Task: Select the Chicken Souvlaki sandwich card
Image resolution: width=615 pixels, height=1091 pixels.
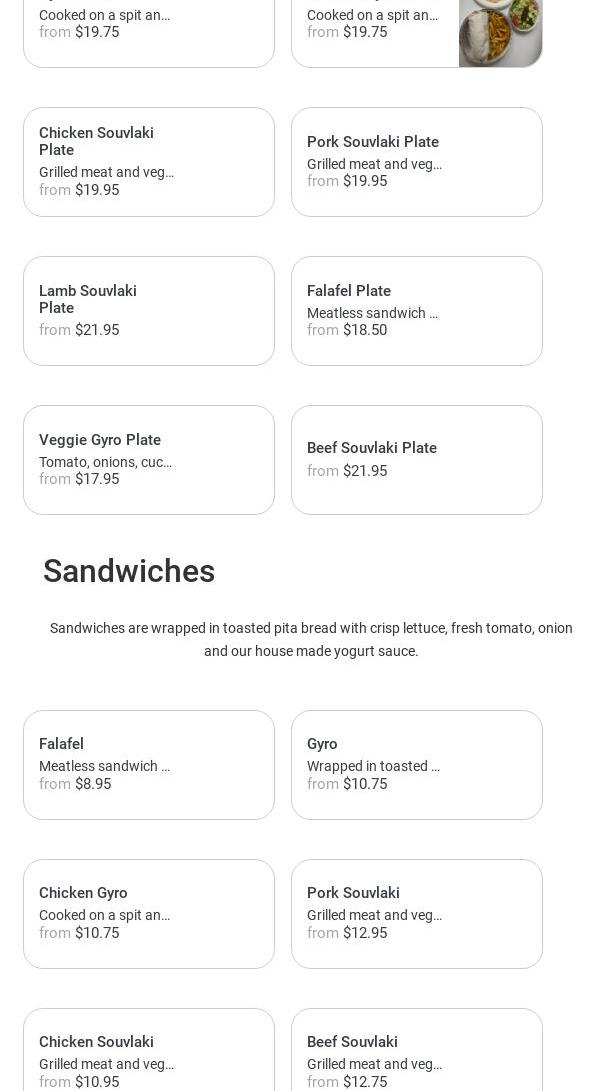Action: coord(148,1052)
